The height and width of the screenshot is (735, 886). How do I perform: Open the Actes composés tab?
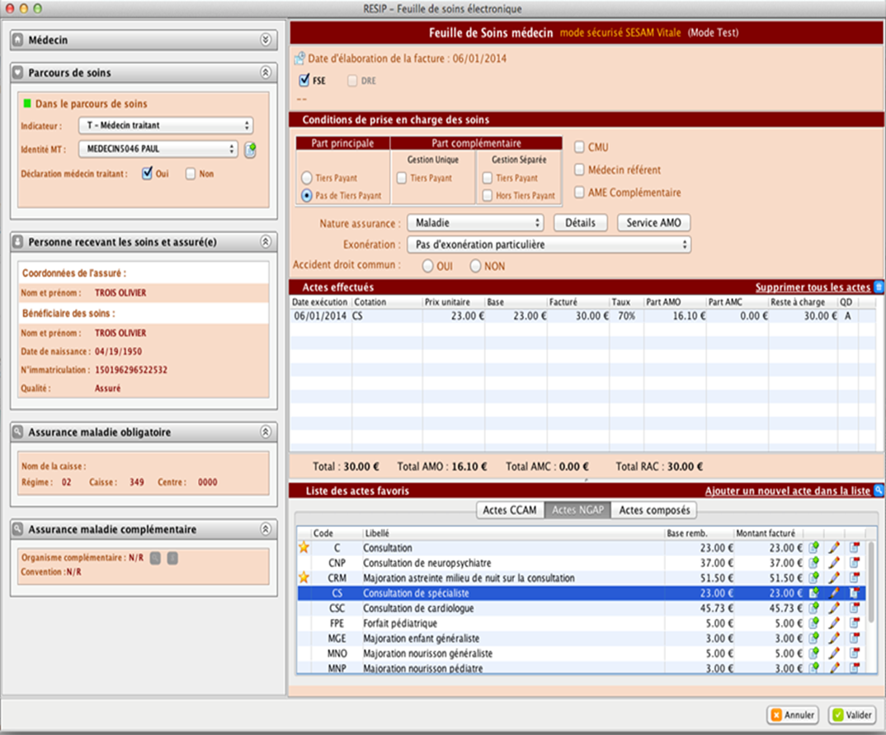tap(654, 510)
